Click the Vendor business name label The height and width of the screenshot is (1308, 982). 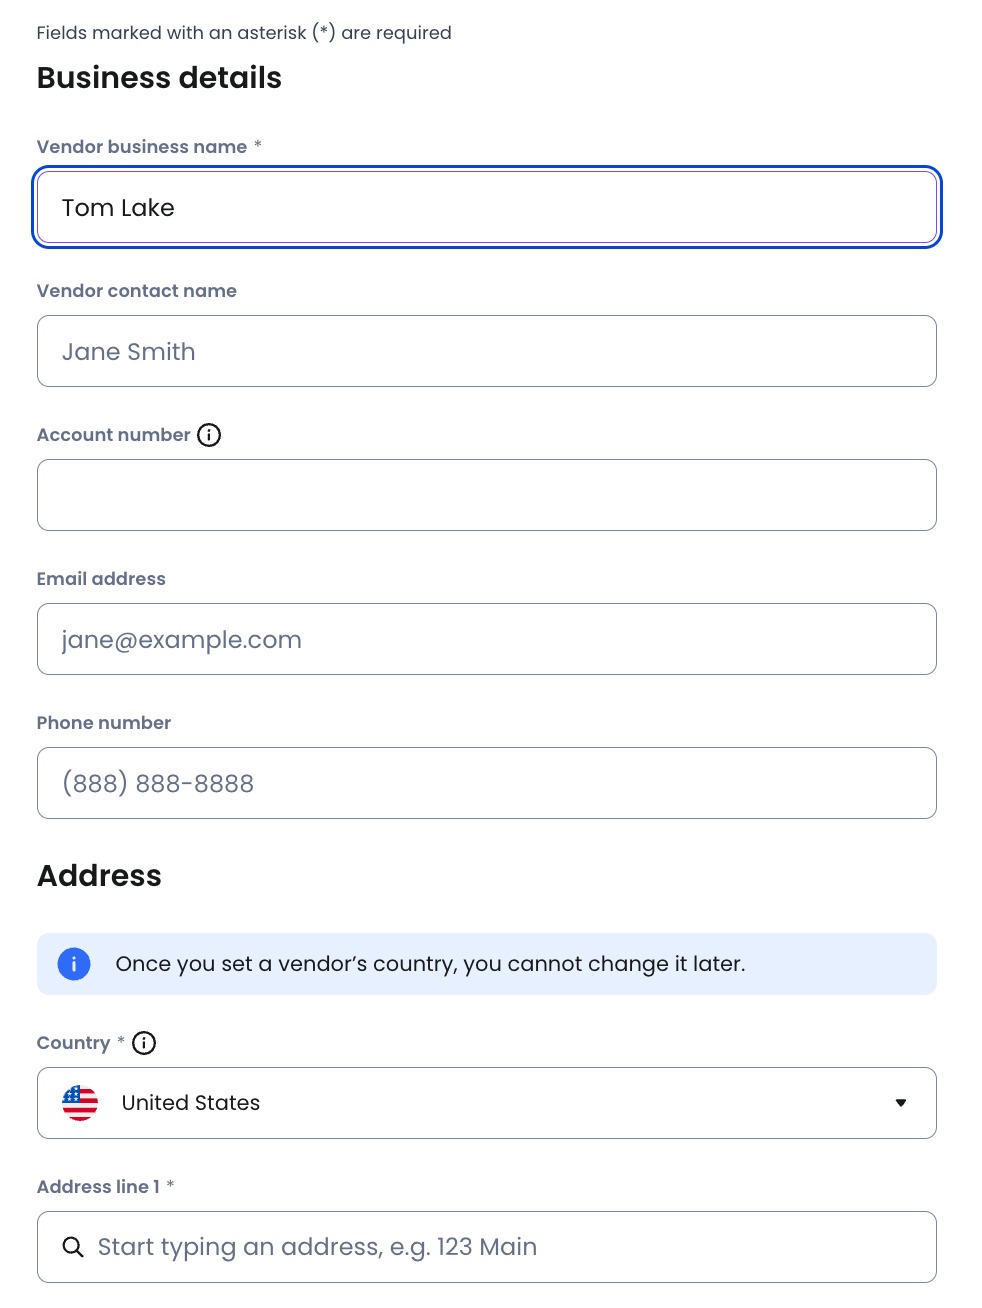tap(142, 147)
